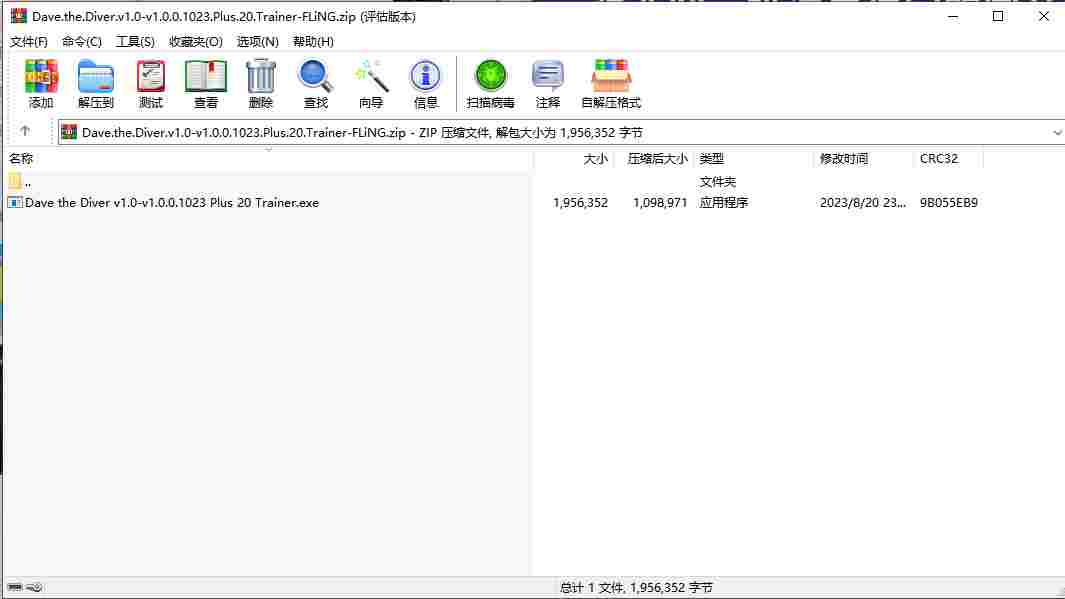Close the WinRAR window
This screenshot has height=599, width=1065.
(1043, 16)
